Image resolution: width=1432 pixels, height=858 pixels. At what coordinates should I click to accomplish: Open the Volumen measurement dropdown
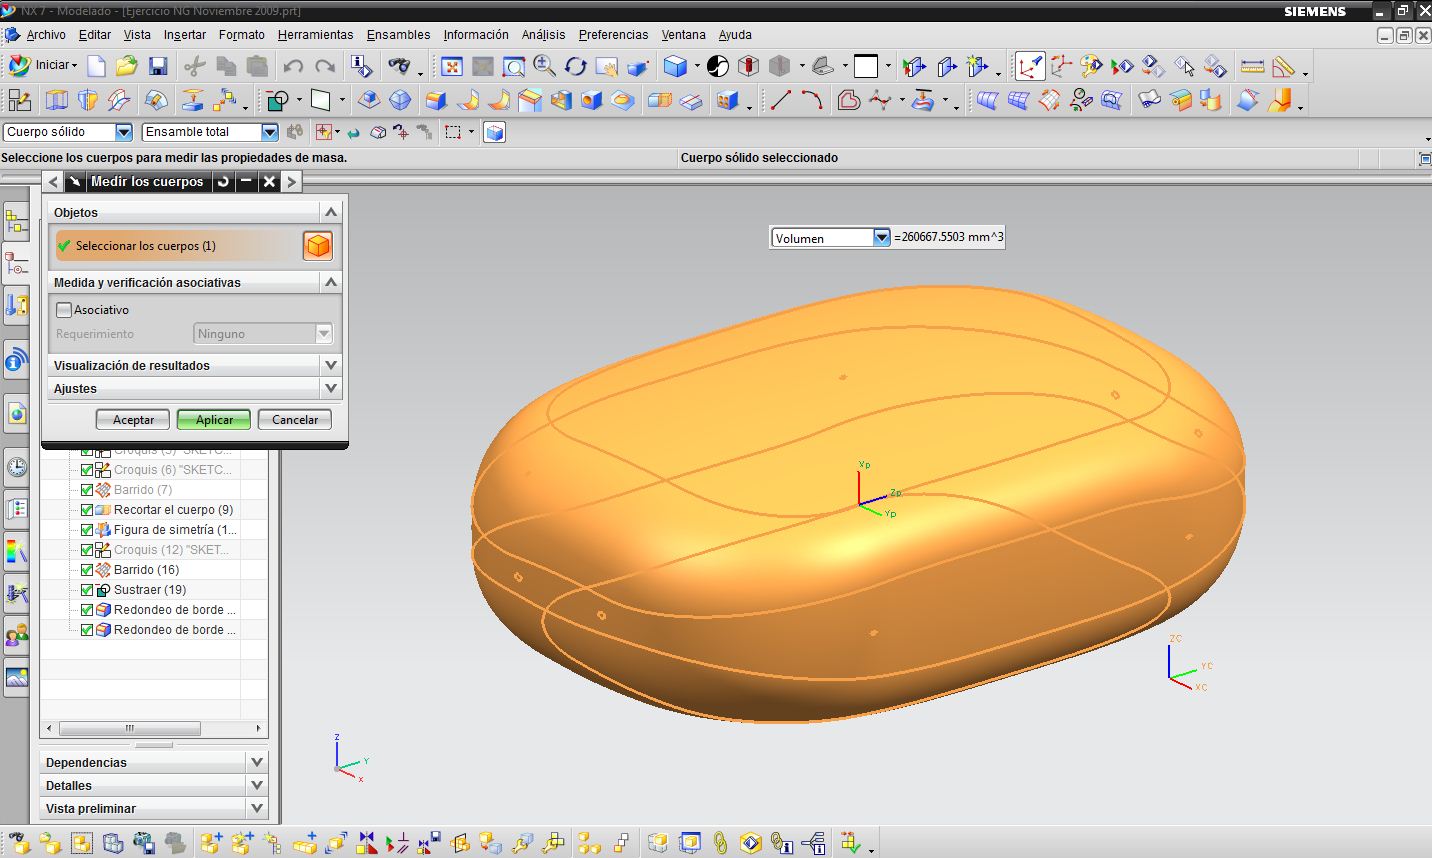881,238
